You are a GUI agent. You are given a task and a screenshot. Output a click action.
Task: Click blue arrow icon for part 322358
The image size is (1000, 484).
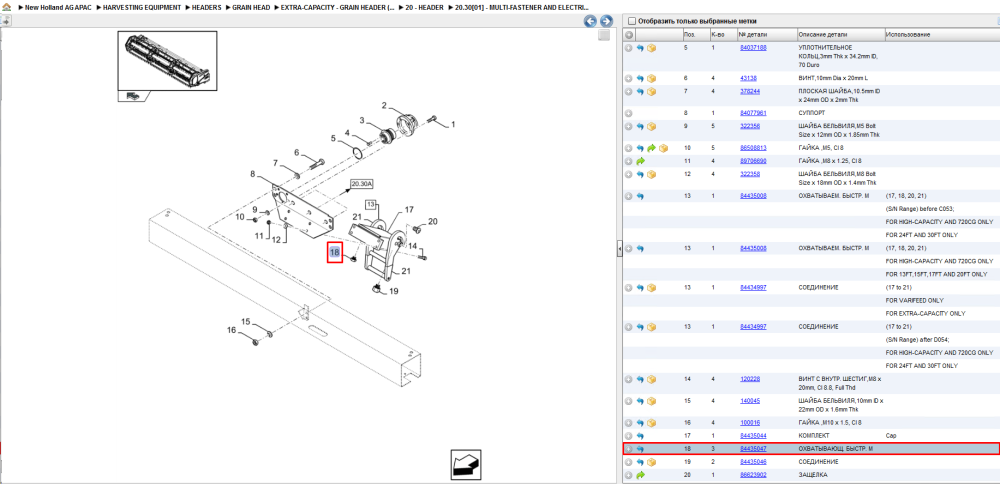coord(640,174)
